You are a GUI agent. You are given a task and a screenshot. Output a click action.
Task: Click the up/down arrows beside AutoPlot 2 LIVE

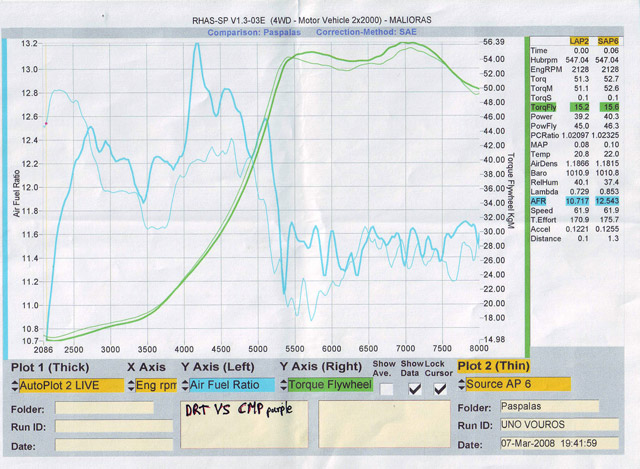[15, 386]
